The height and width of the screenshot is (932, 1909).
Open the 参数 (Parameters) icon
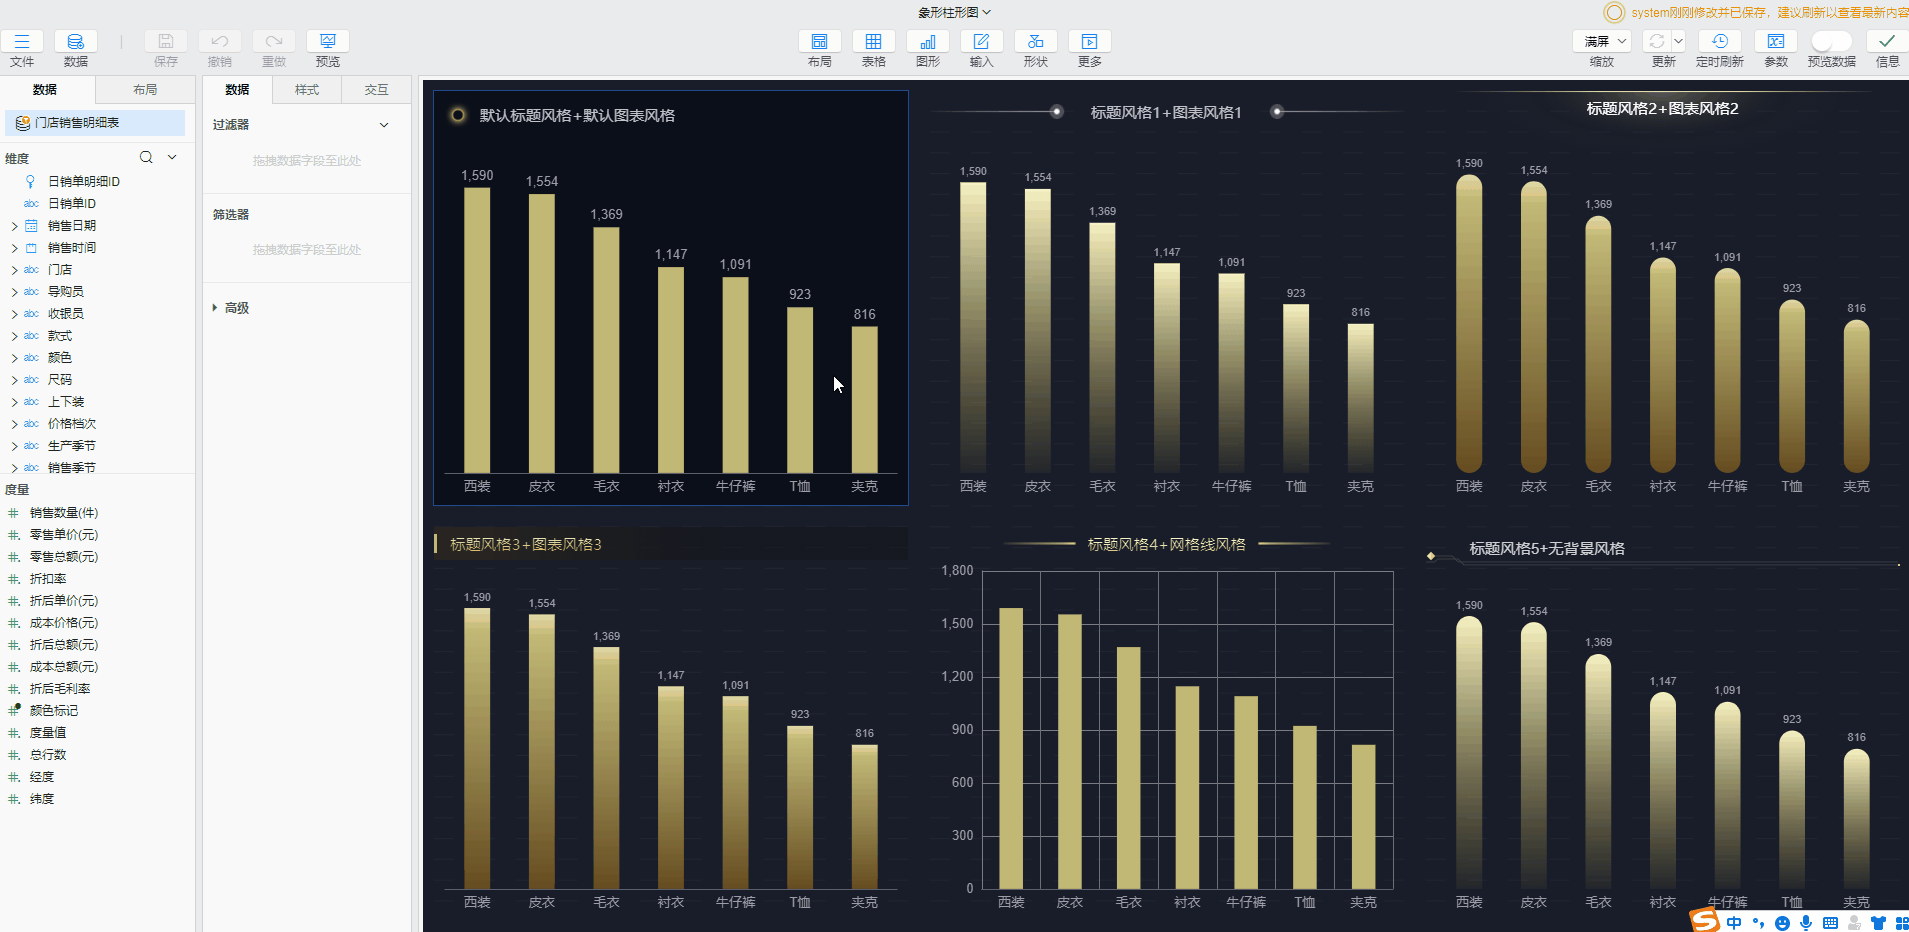point(1775,42)
